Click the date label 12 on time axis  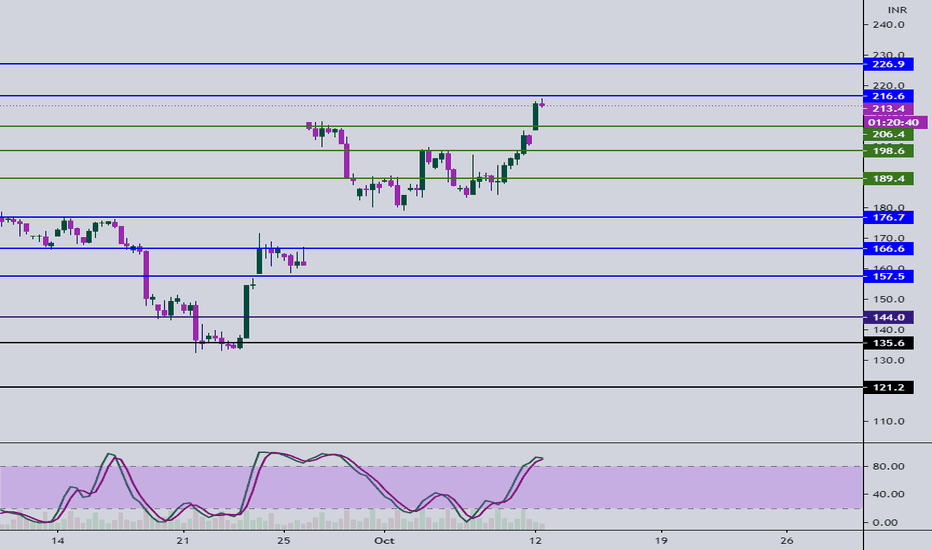click(x=536, y=540)
